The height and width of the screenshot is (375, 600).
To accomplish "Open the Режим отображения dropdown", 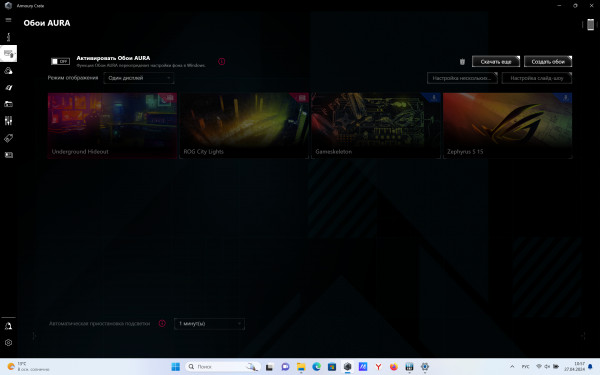I will [139, 78].
